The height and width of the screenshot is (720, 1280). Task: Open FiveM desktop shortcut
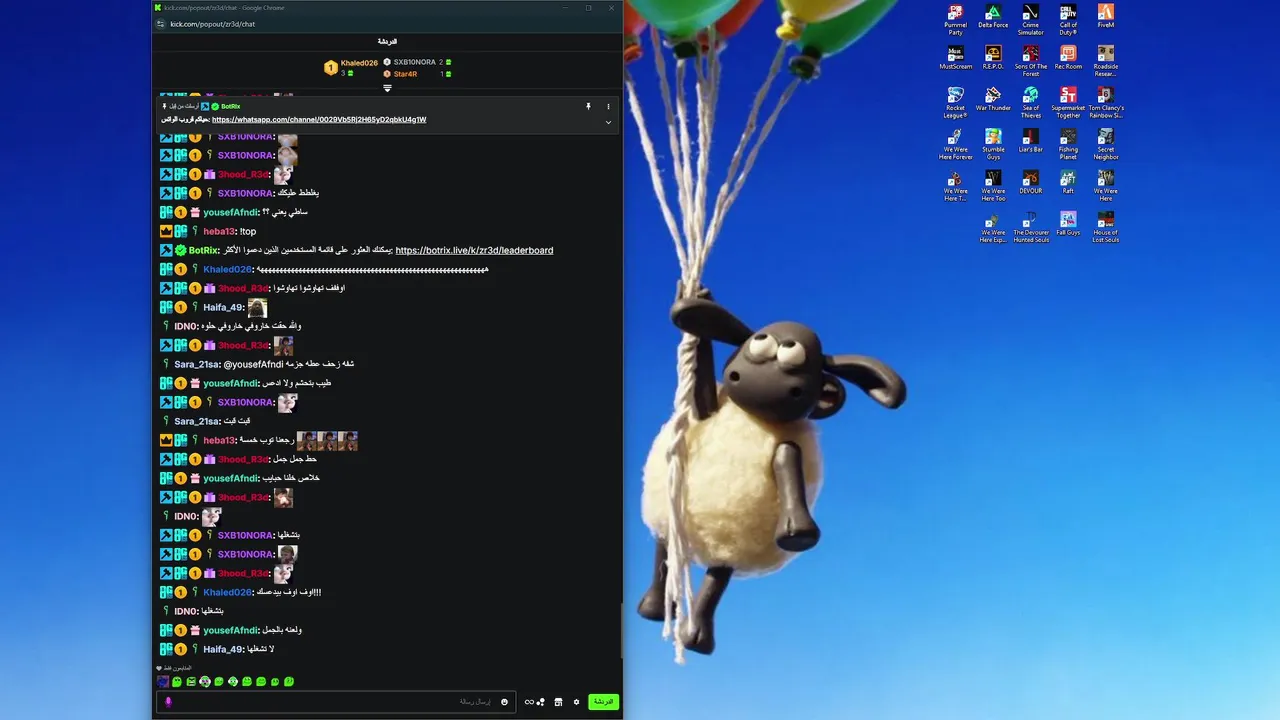pos(1105,18)
